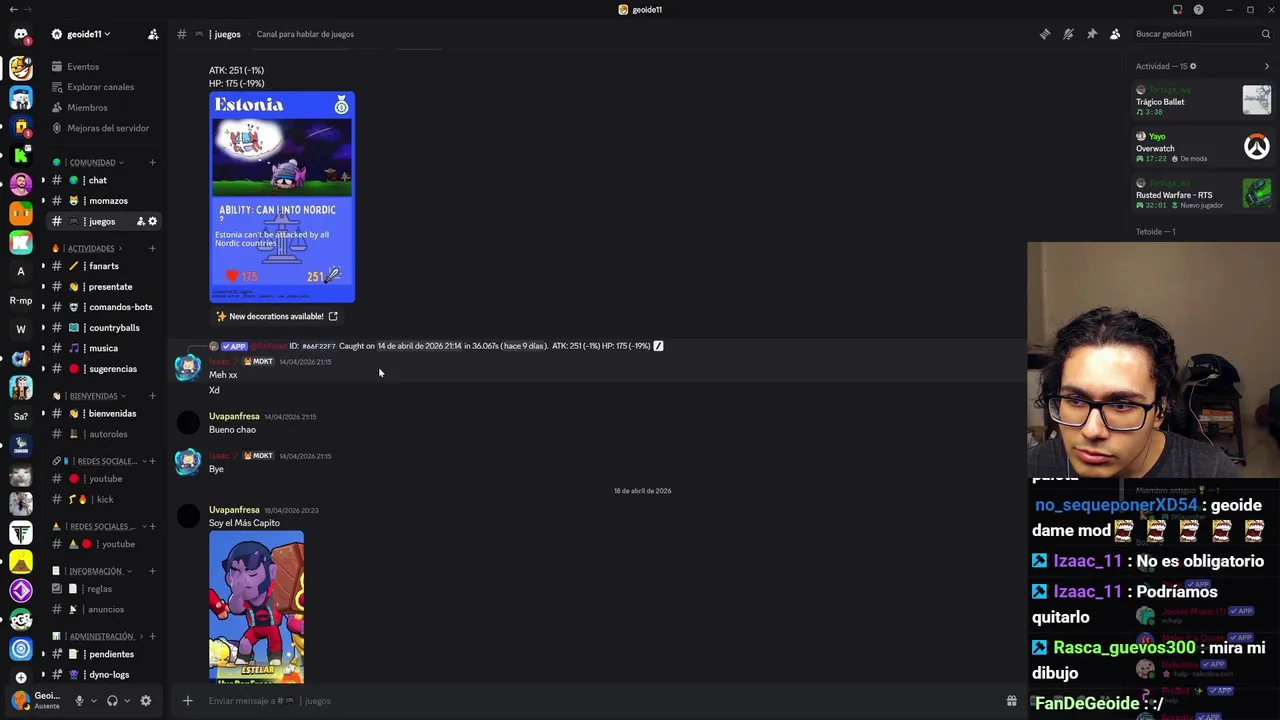
Task: Click Uvapanfresa username on Bueno chao message
Action: [234, 416]
